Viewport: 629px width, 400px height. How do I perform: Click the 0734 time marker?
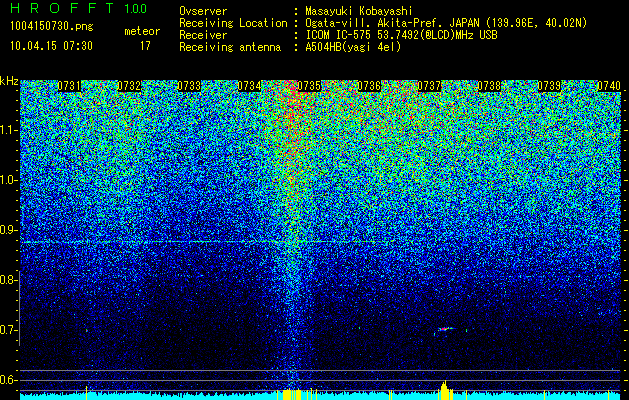tap(249, 86)
